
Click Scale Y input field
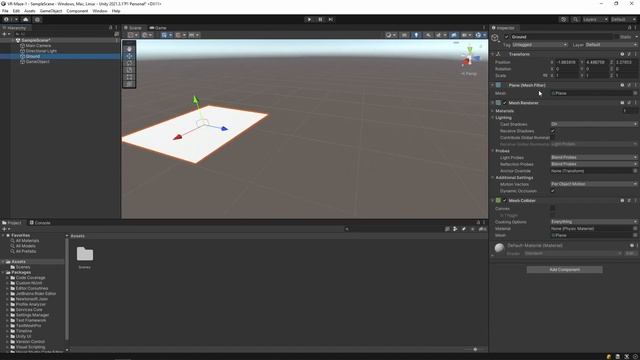pos(597,76)
